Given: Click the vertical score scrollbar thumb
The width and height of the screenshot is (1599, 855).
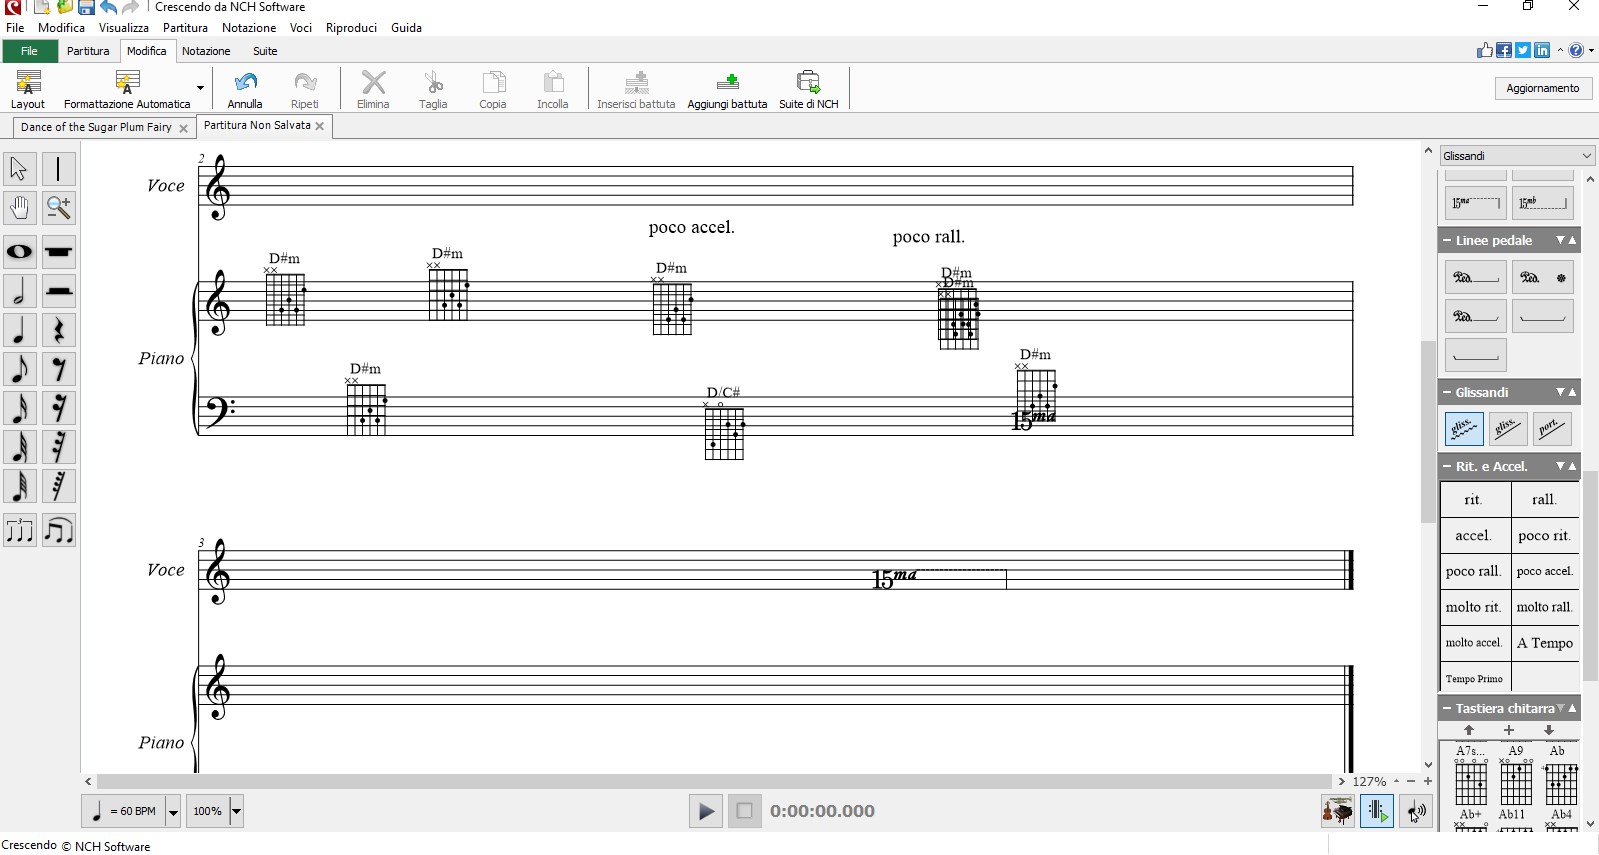Looking at the screenshot, I should click(1428, 432).
